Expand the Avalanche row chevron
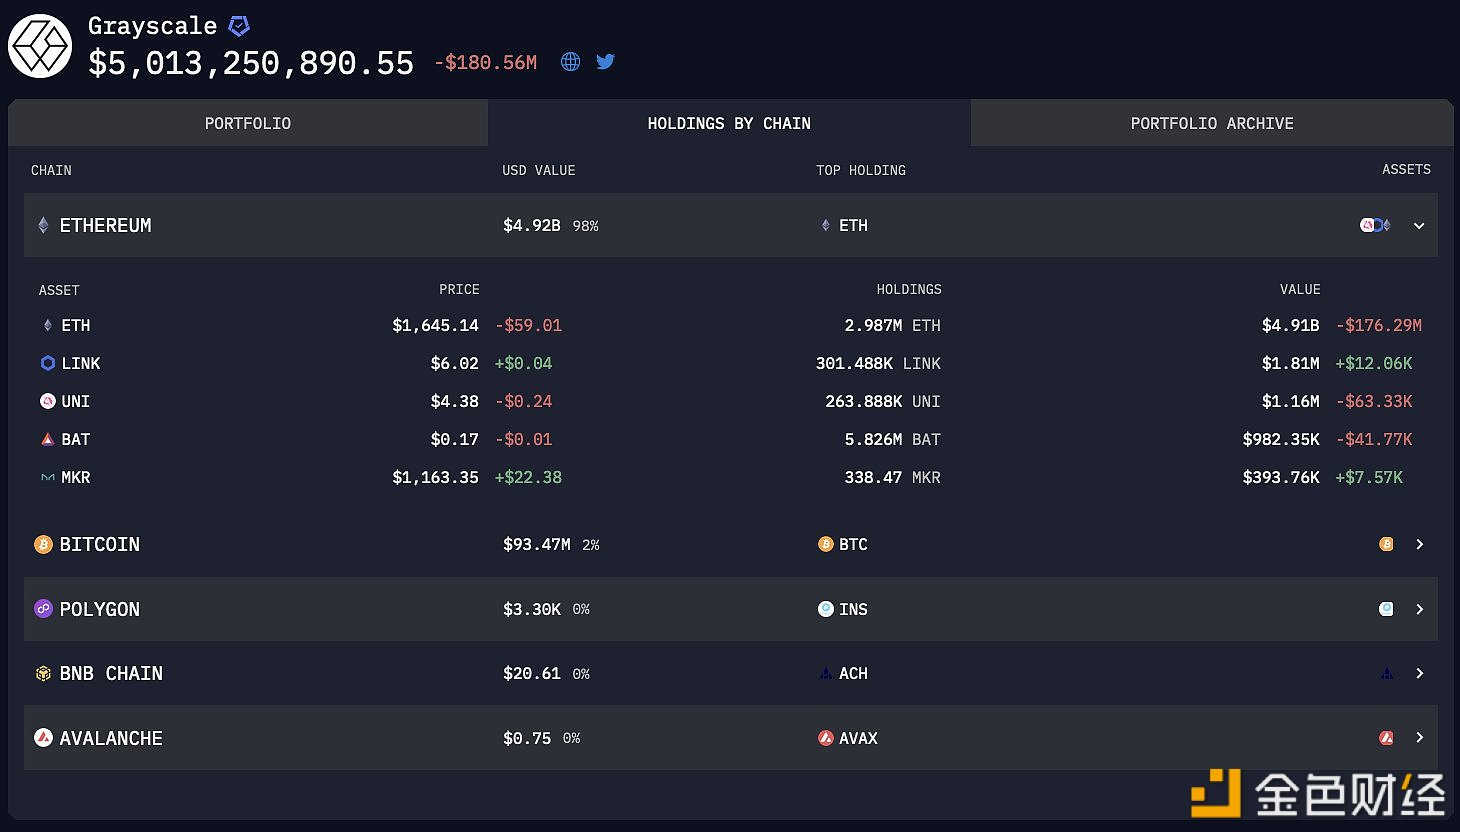The height and width of the screenshot is (832, 1460). pyautogui.click(x=1419, y=738)
